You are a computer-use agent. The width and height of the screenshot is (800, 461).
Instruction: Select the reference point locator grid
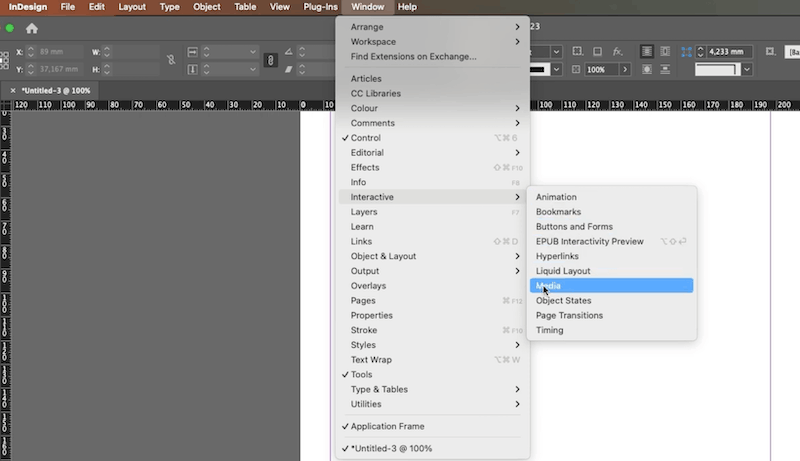coord(4,60)
